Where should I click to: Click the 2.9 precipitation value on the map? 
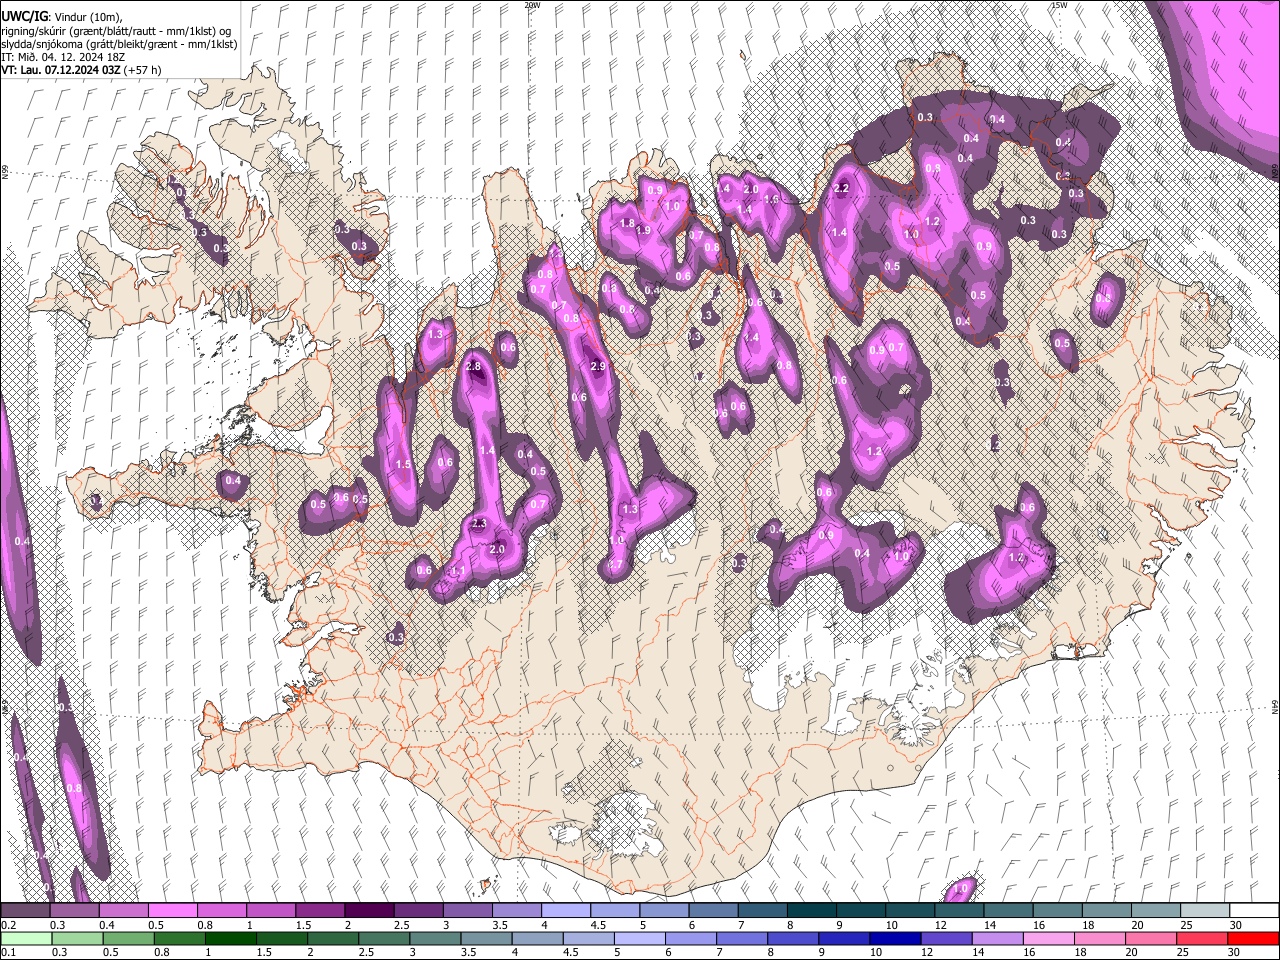point(599,367)
